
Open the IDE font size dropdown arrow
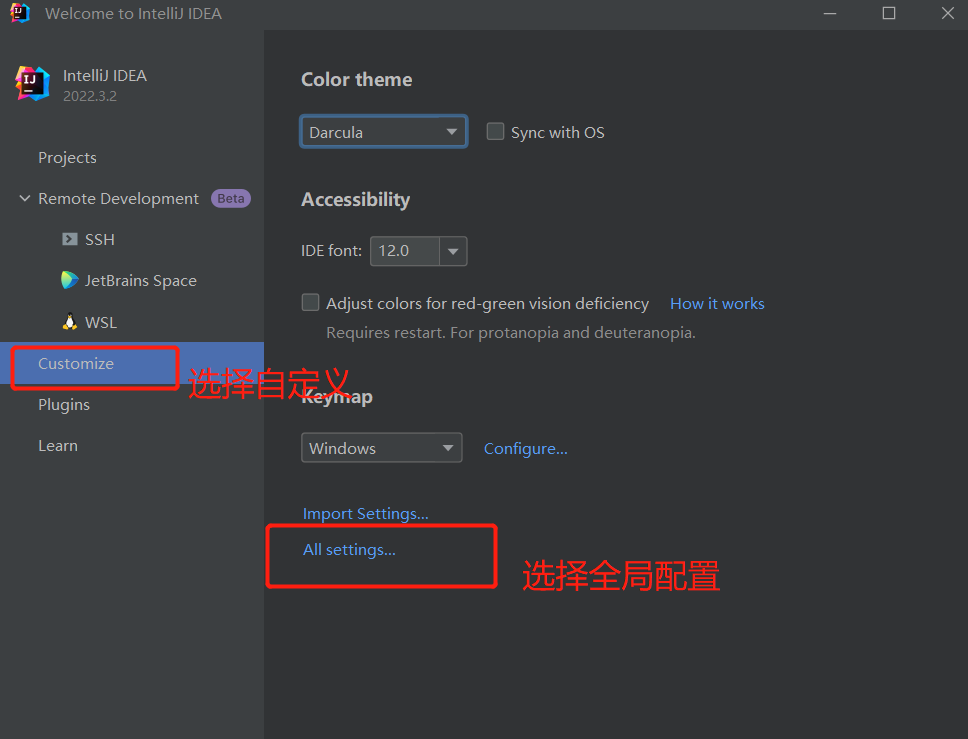(453, 251)
